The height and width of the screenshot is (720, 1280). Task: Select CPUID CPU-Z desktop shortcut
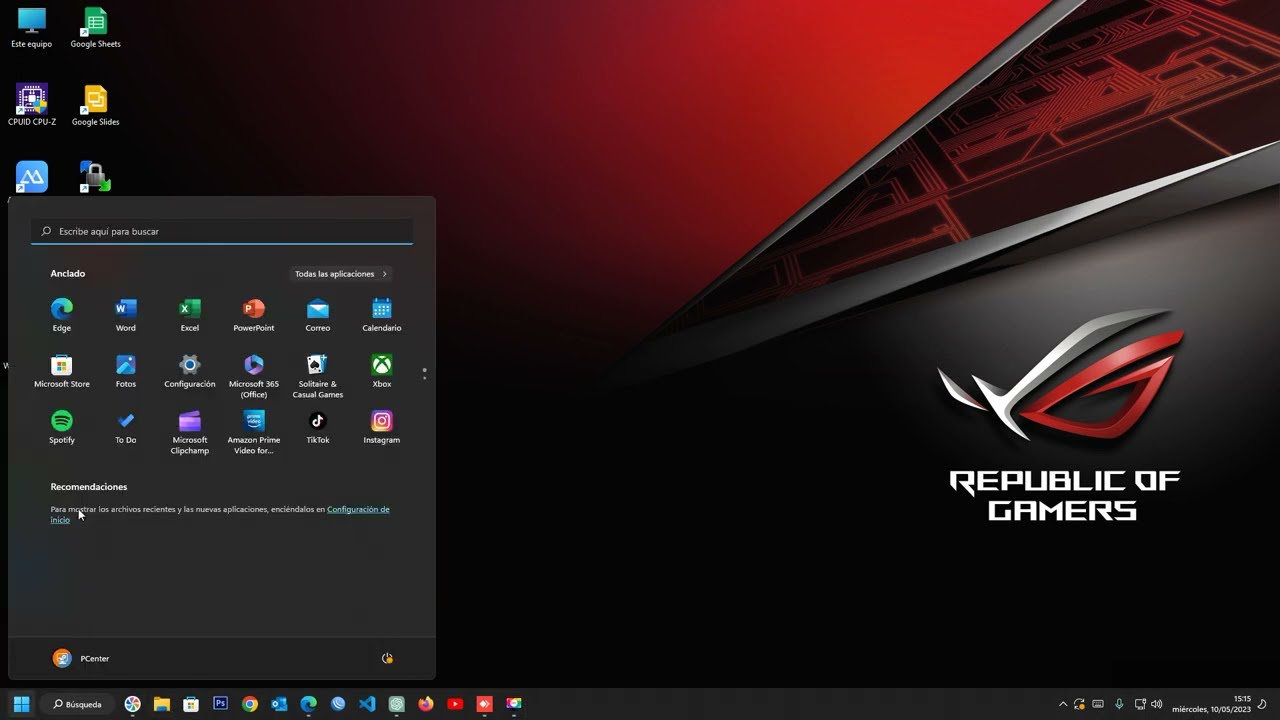pos(31,106)
